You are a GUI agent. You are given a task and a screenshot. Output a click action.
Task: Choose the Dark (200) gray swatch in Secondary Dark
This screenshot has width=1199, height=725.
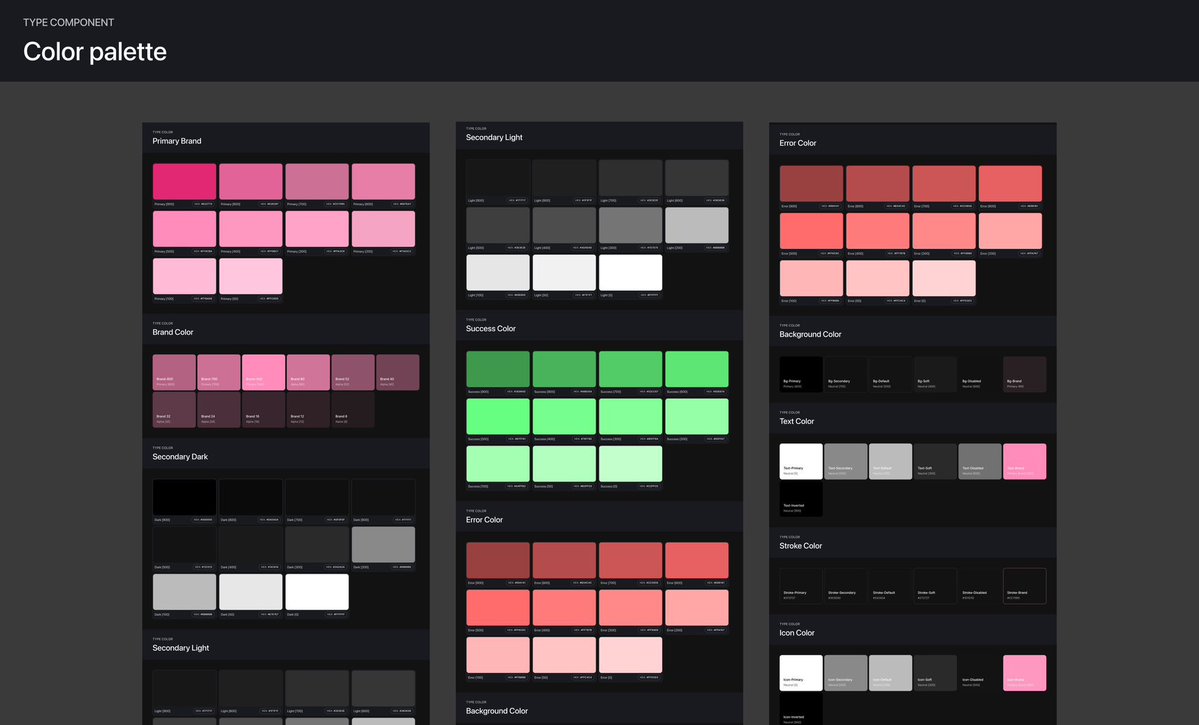pos(383,545)
